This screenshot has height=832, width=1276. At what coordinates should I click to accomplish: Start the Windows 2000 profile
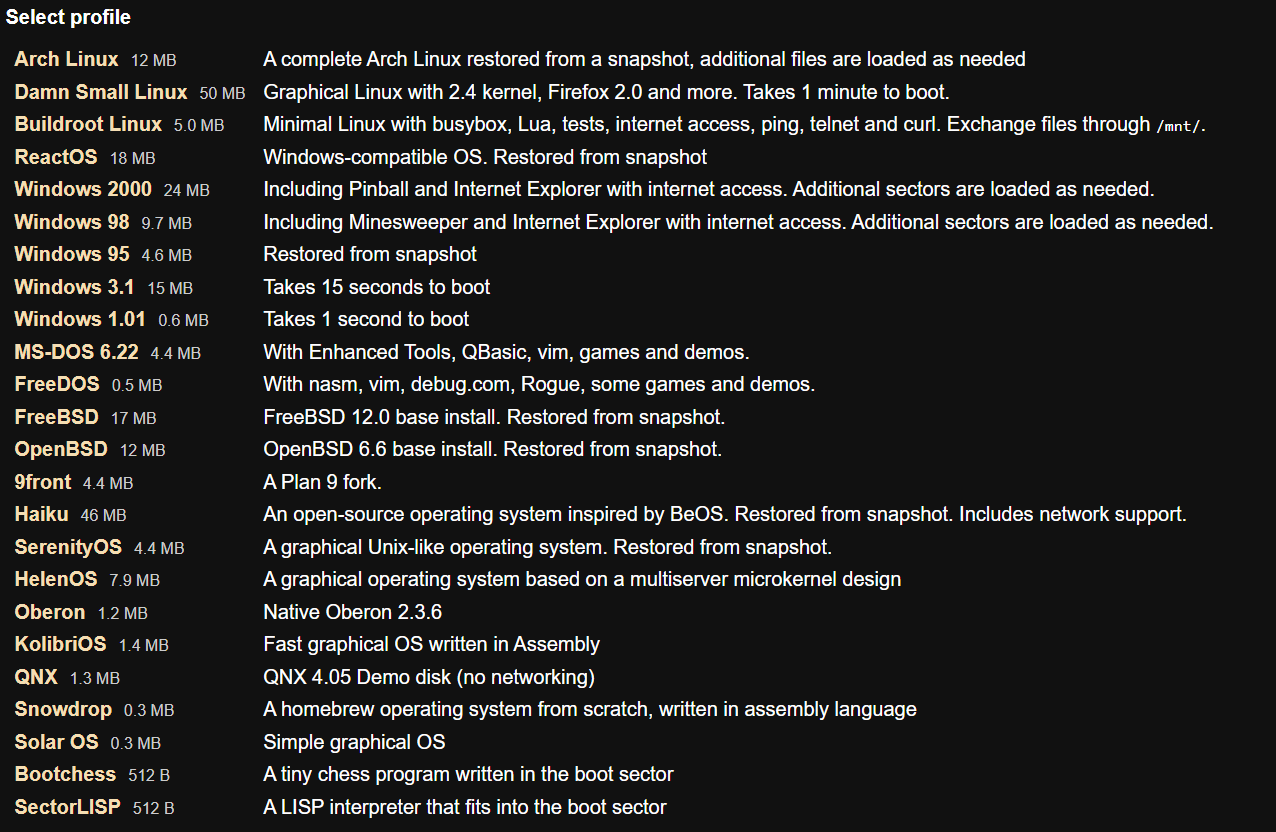83,189
